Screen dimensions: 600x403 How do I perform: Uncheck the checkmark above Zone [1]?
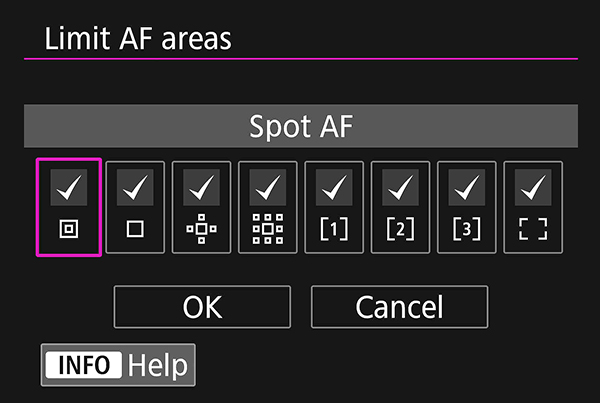[x=334, y=185]
